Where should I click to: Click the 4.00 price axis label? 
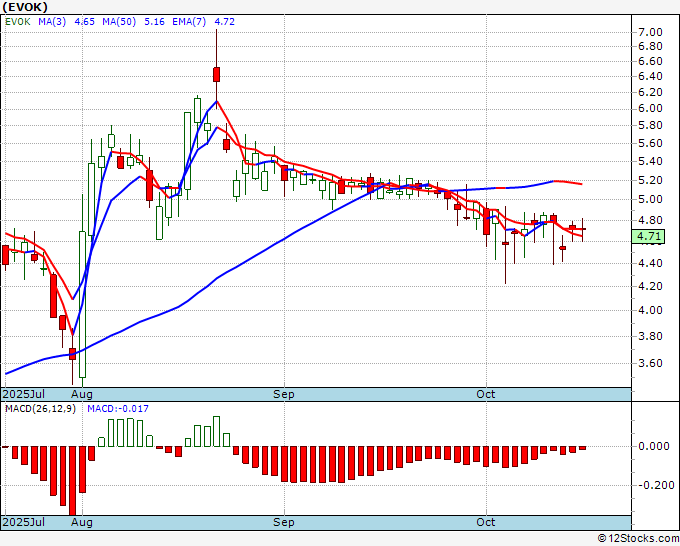pyautogui.click(x=650, y=311)
